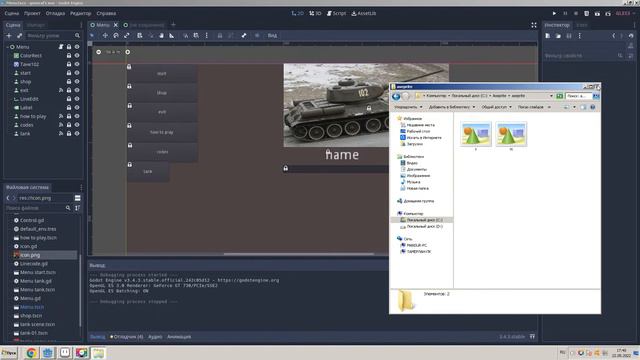The width and height of the screenshot is (640, 360).
Task: Open the Debug menu
Action: pos(55,13)
